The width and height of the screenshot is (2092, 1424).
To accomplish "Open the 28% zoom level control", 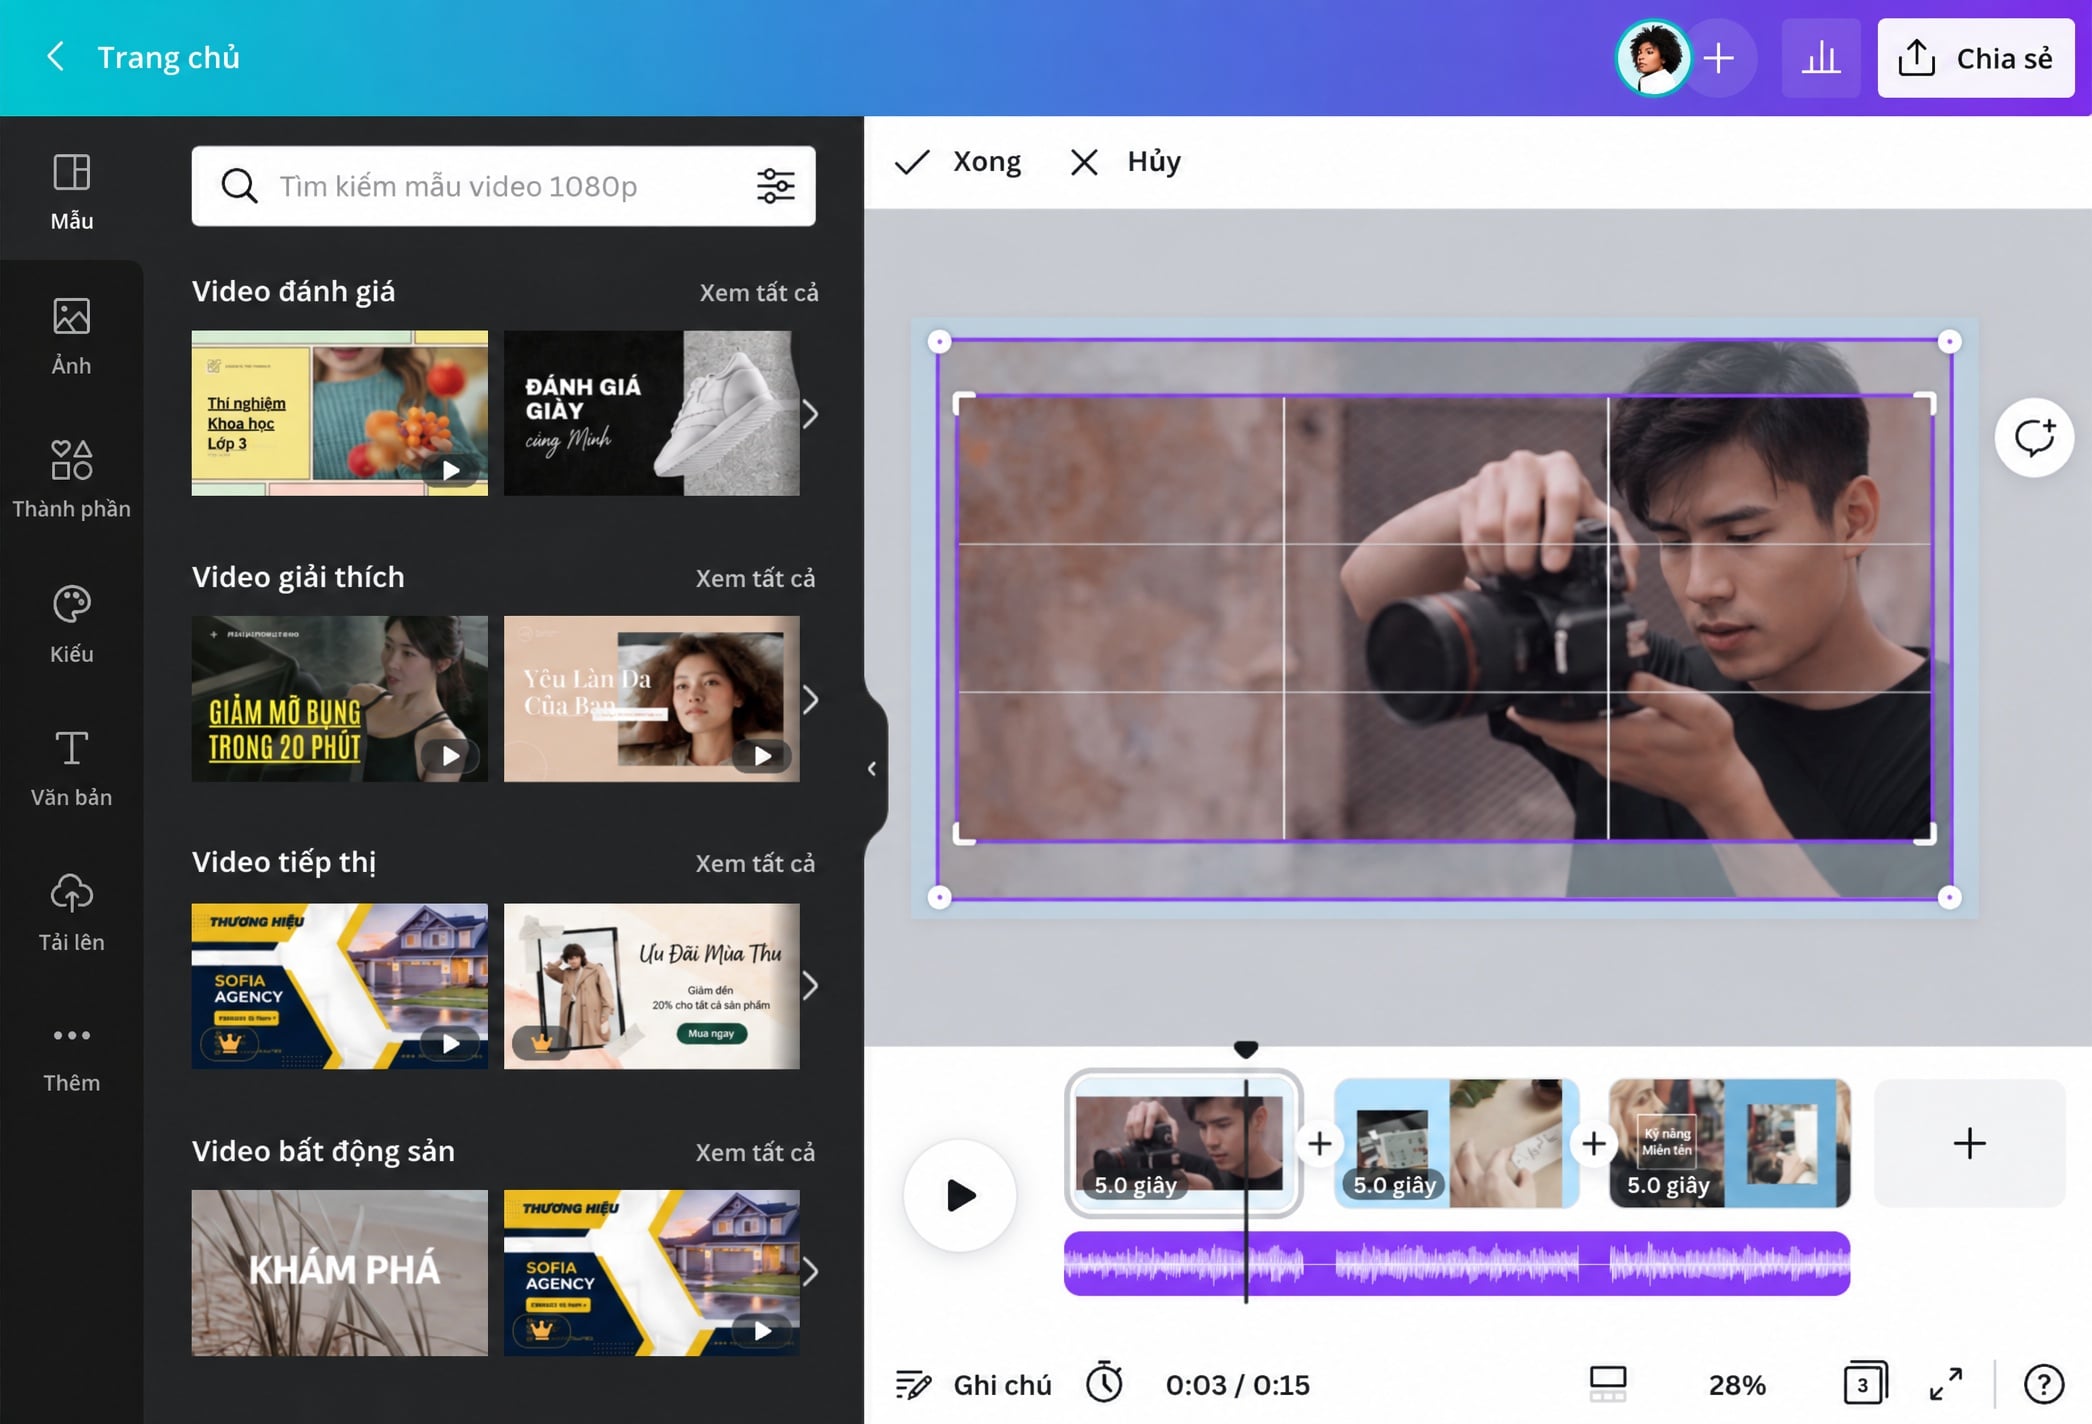I will 1737,1385.
